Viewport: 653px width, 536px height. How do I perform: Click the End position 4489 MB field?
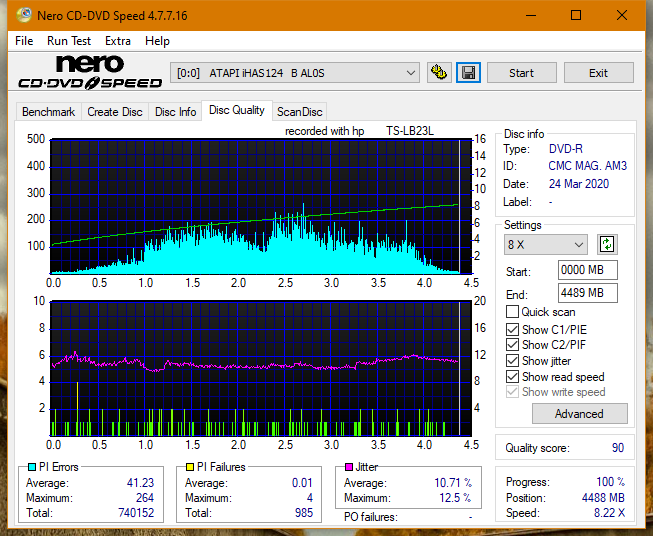pos(588,293)
